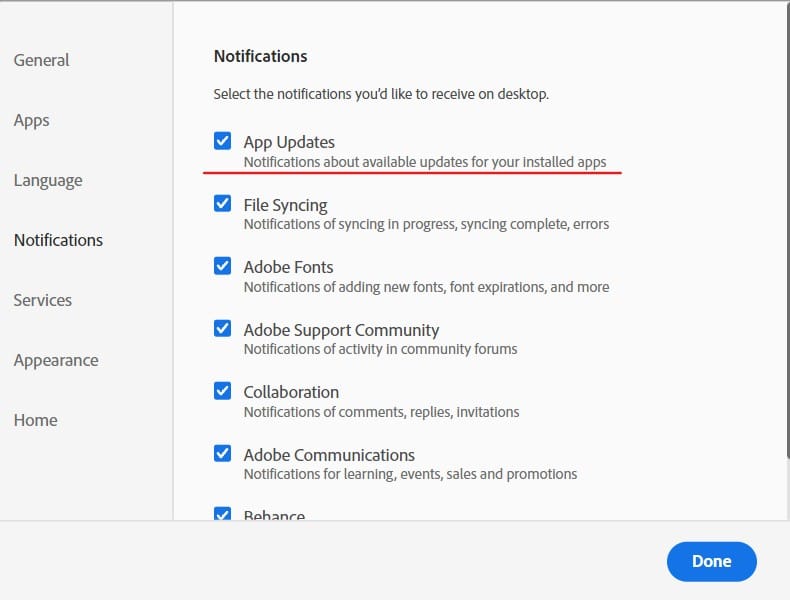Click the App Updates label
The width and height of the screenshot is (790, 600).
point(289,142)
